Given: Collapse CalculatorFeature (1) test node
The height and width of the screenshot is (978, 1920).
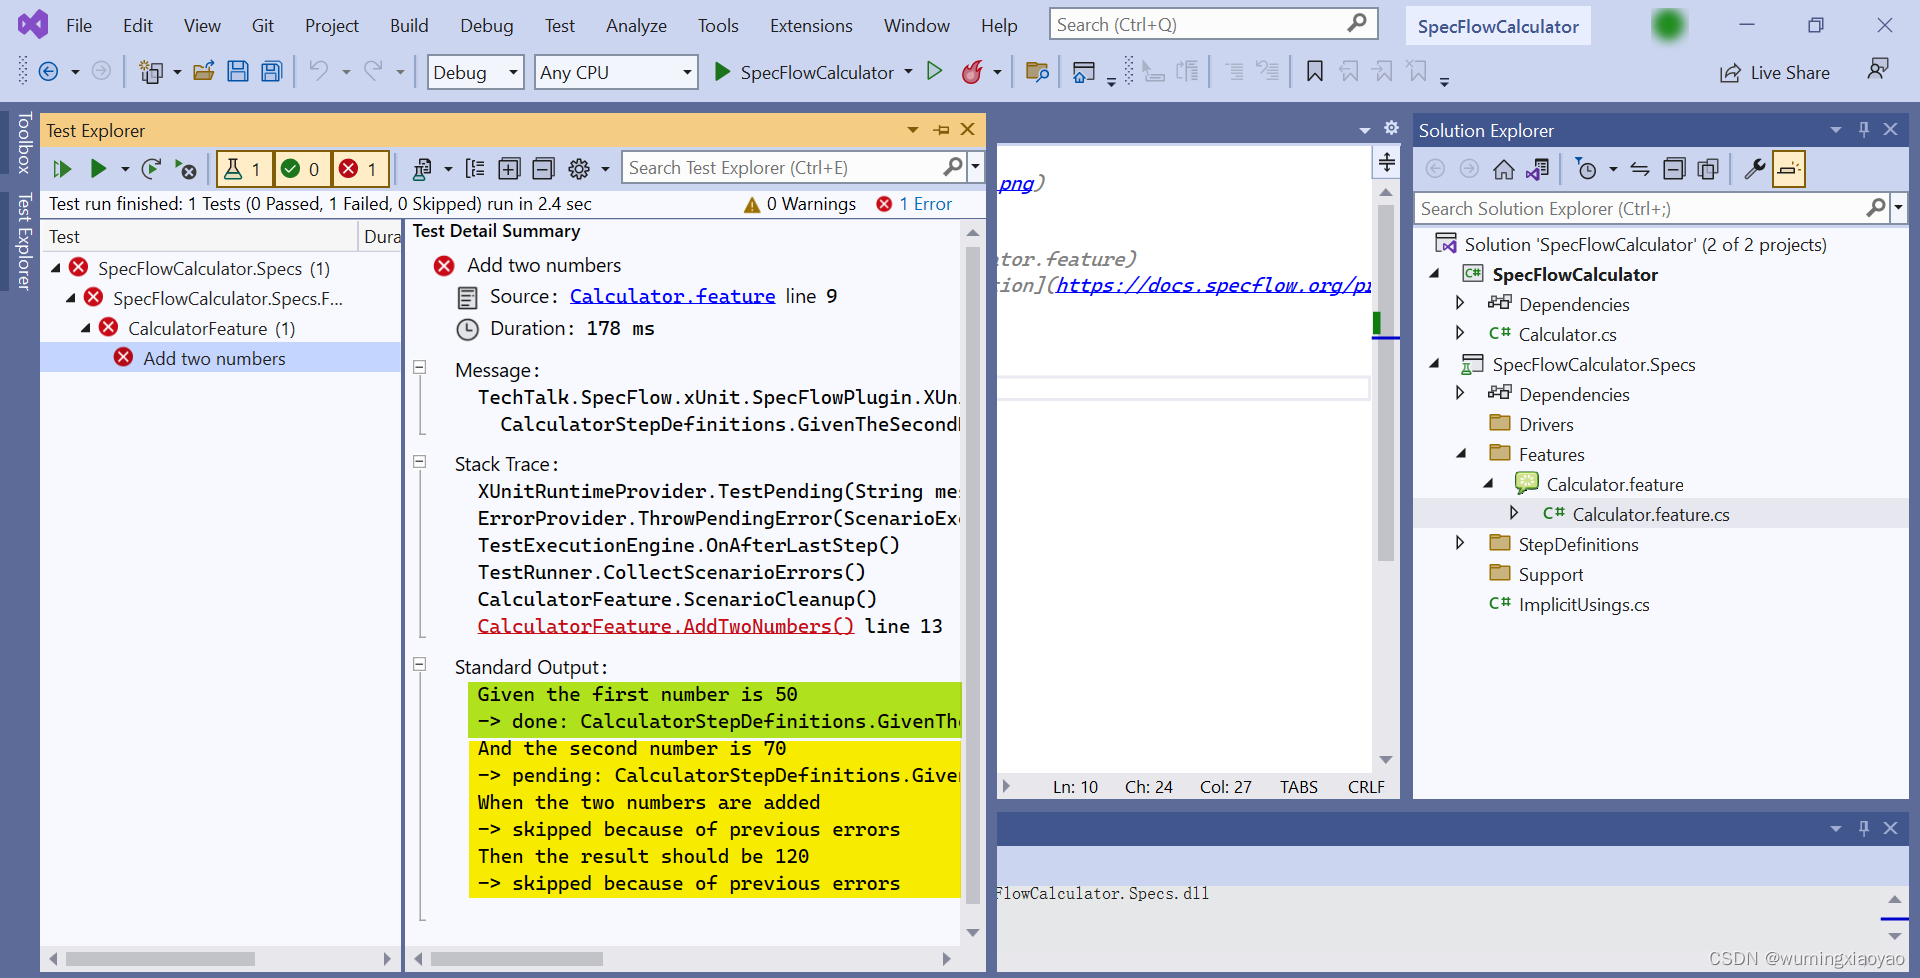Looking at the screenshot, I should click(86, 328).
